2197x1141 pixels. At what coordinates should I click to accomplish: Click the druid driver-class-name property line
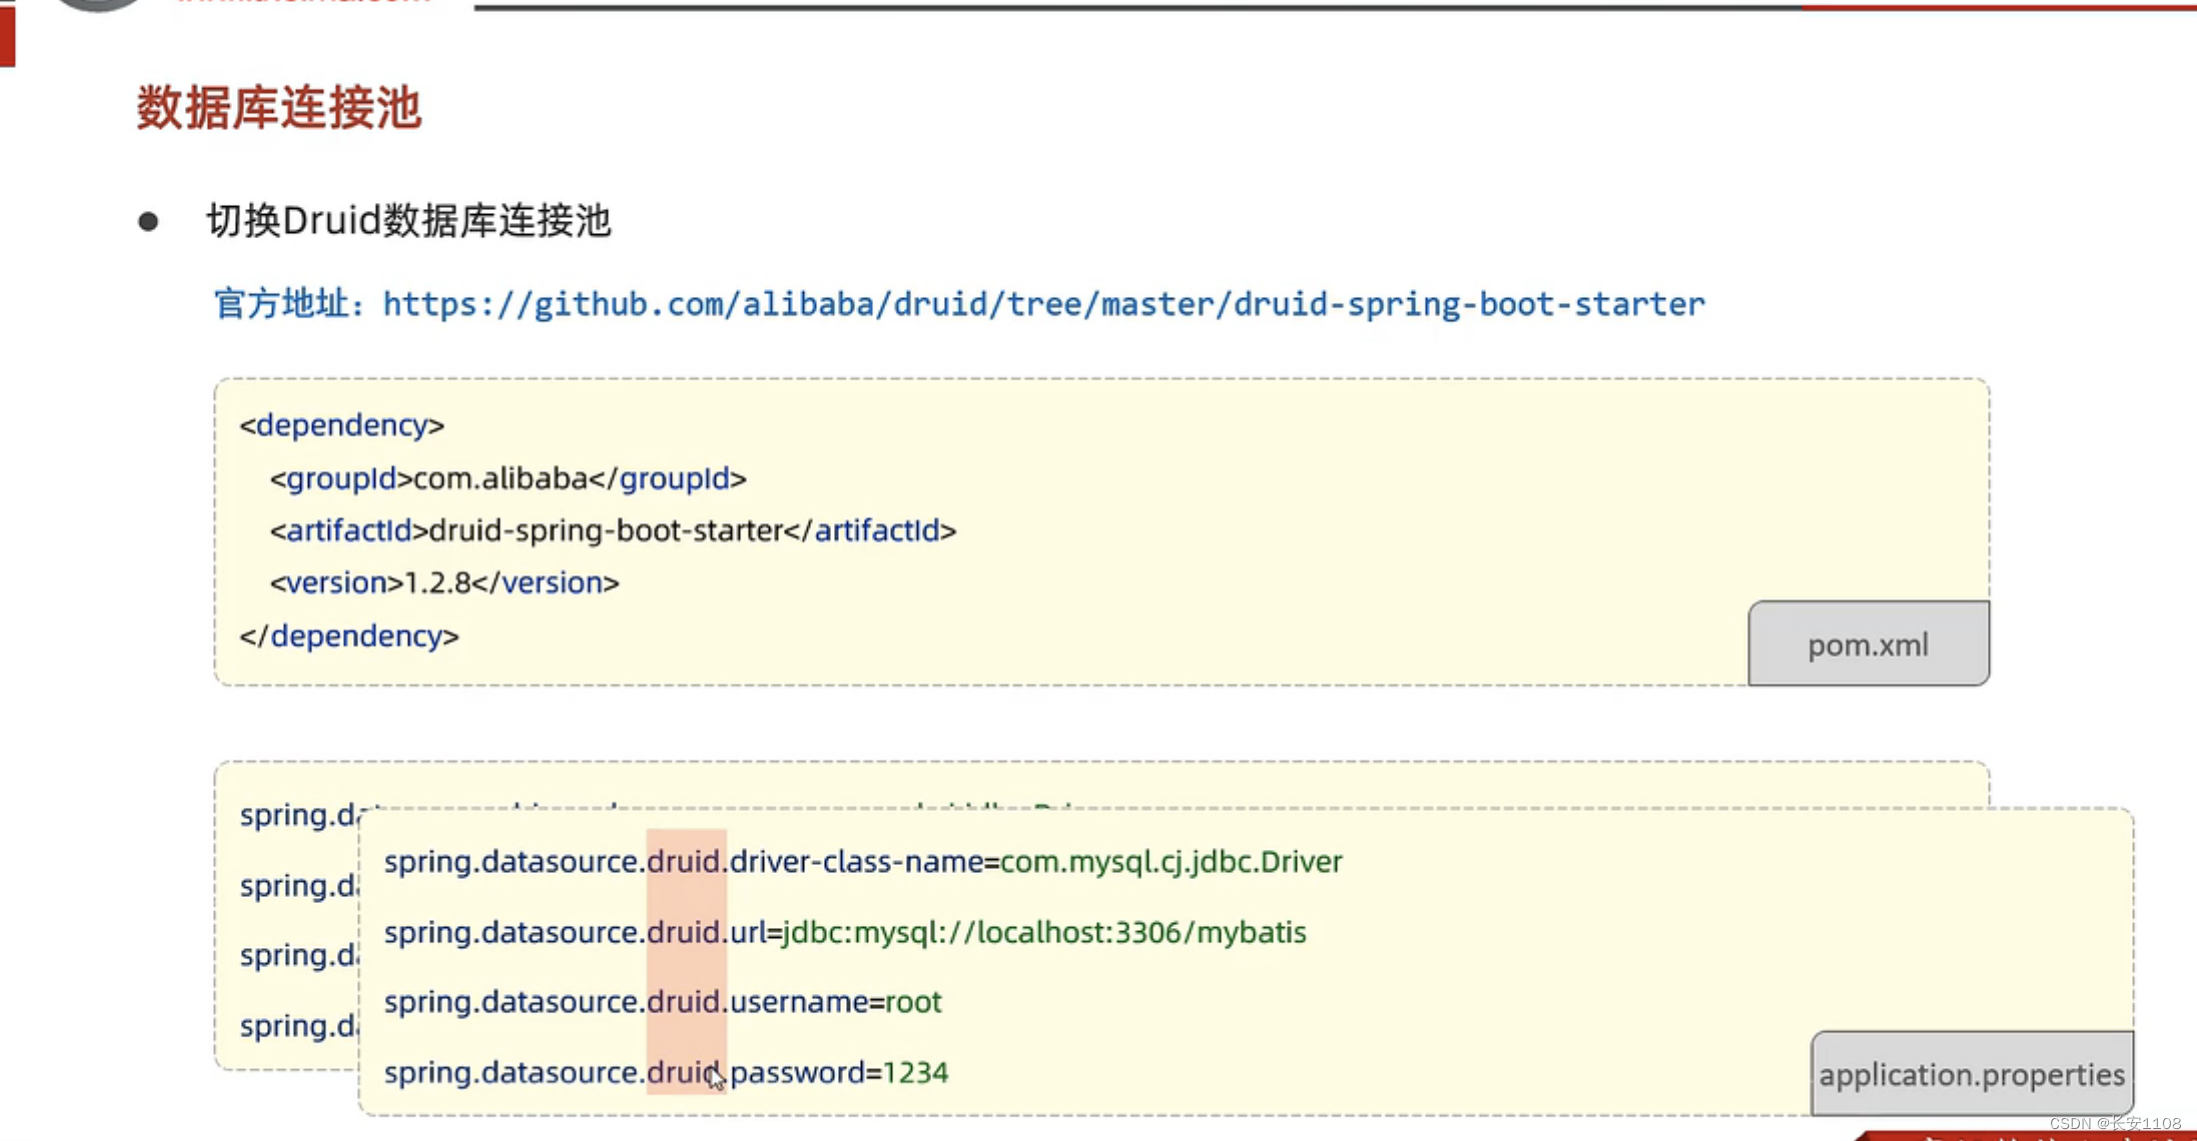[863, 861]
